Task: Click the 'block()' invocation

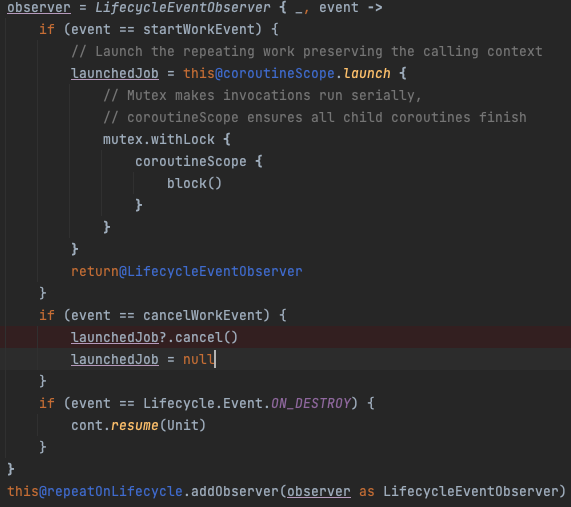Action: point(194,184)
